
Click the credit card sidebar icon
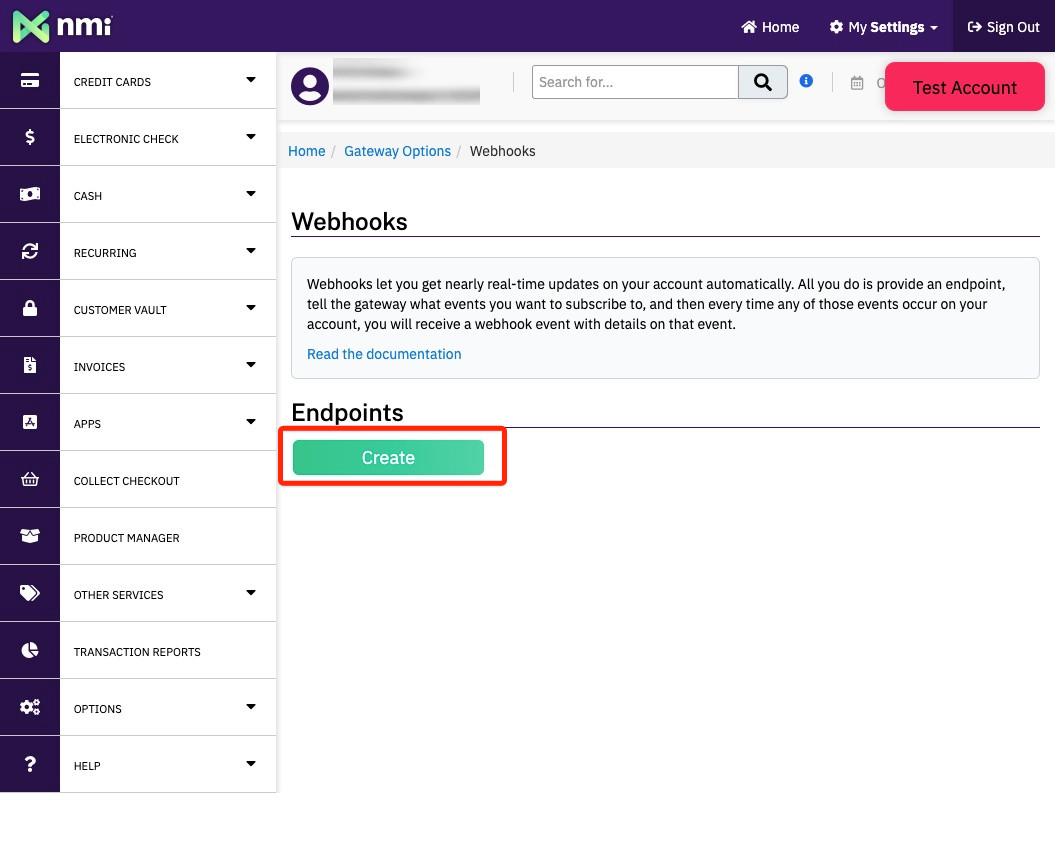click(x=30, y=80)
